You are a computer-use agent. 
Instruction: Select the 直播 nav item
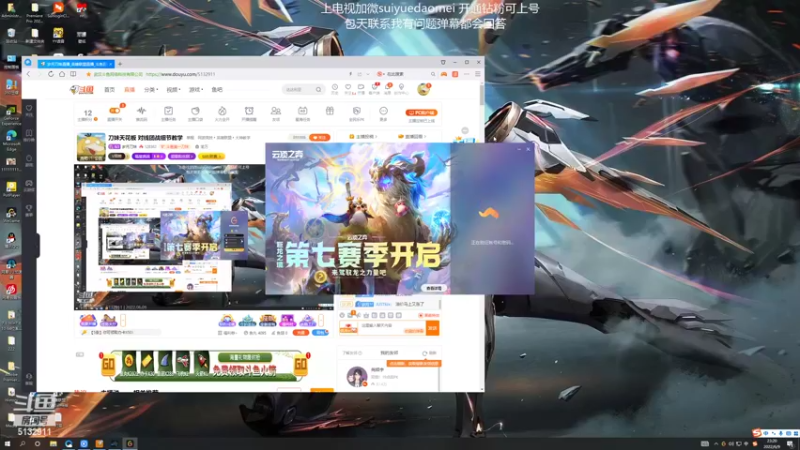[x=130, y=90]
